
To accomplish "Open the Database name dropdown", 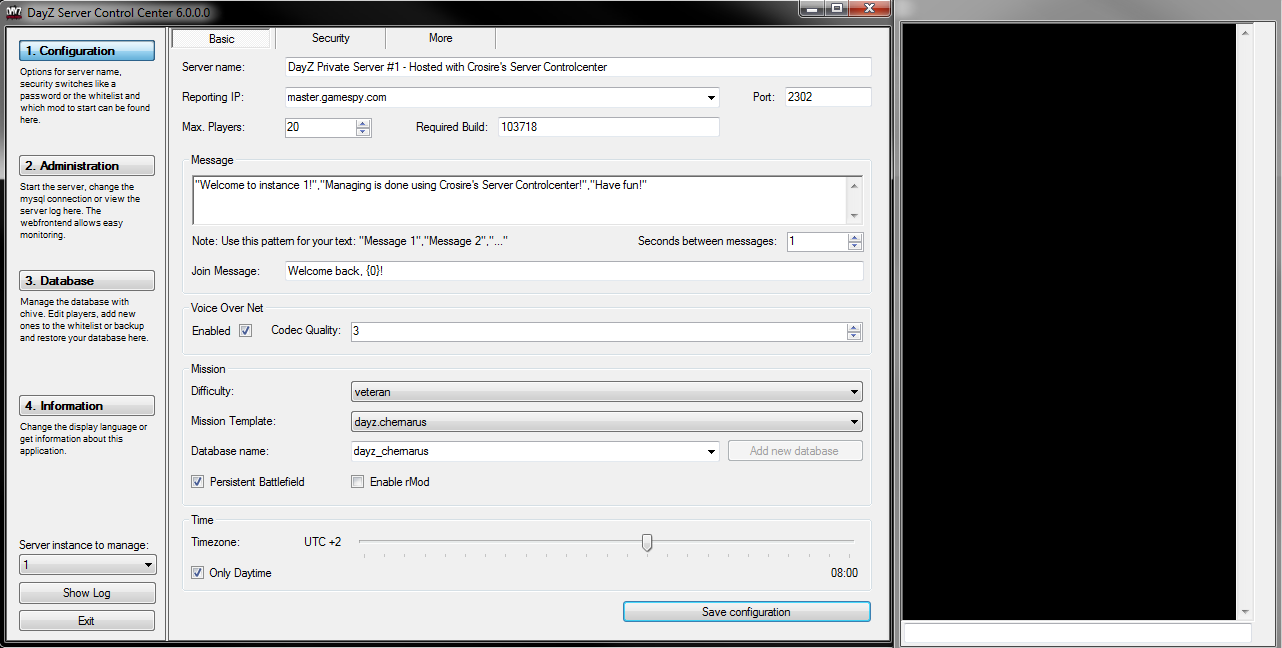I will [x=711, y=451].
